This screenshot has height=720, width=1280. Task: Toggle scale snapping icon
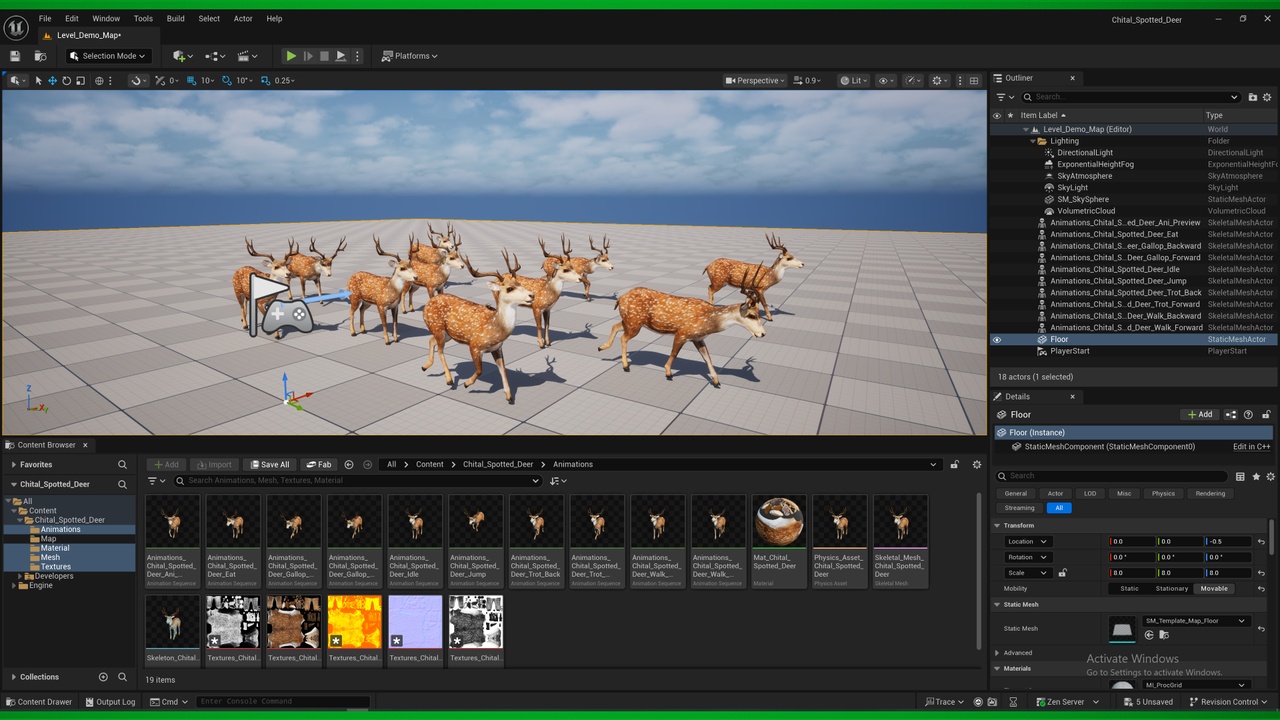265,81
